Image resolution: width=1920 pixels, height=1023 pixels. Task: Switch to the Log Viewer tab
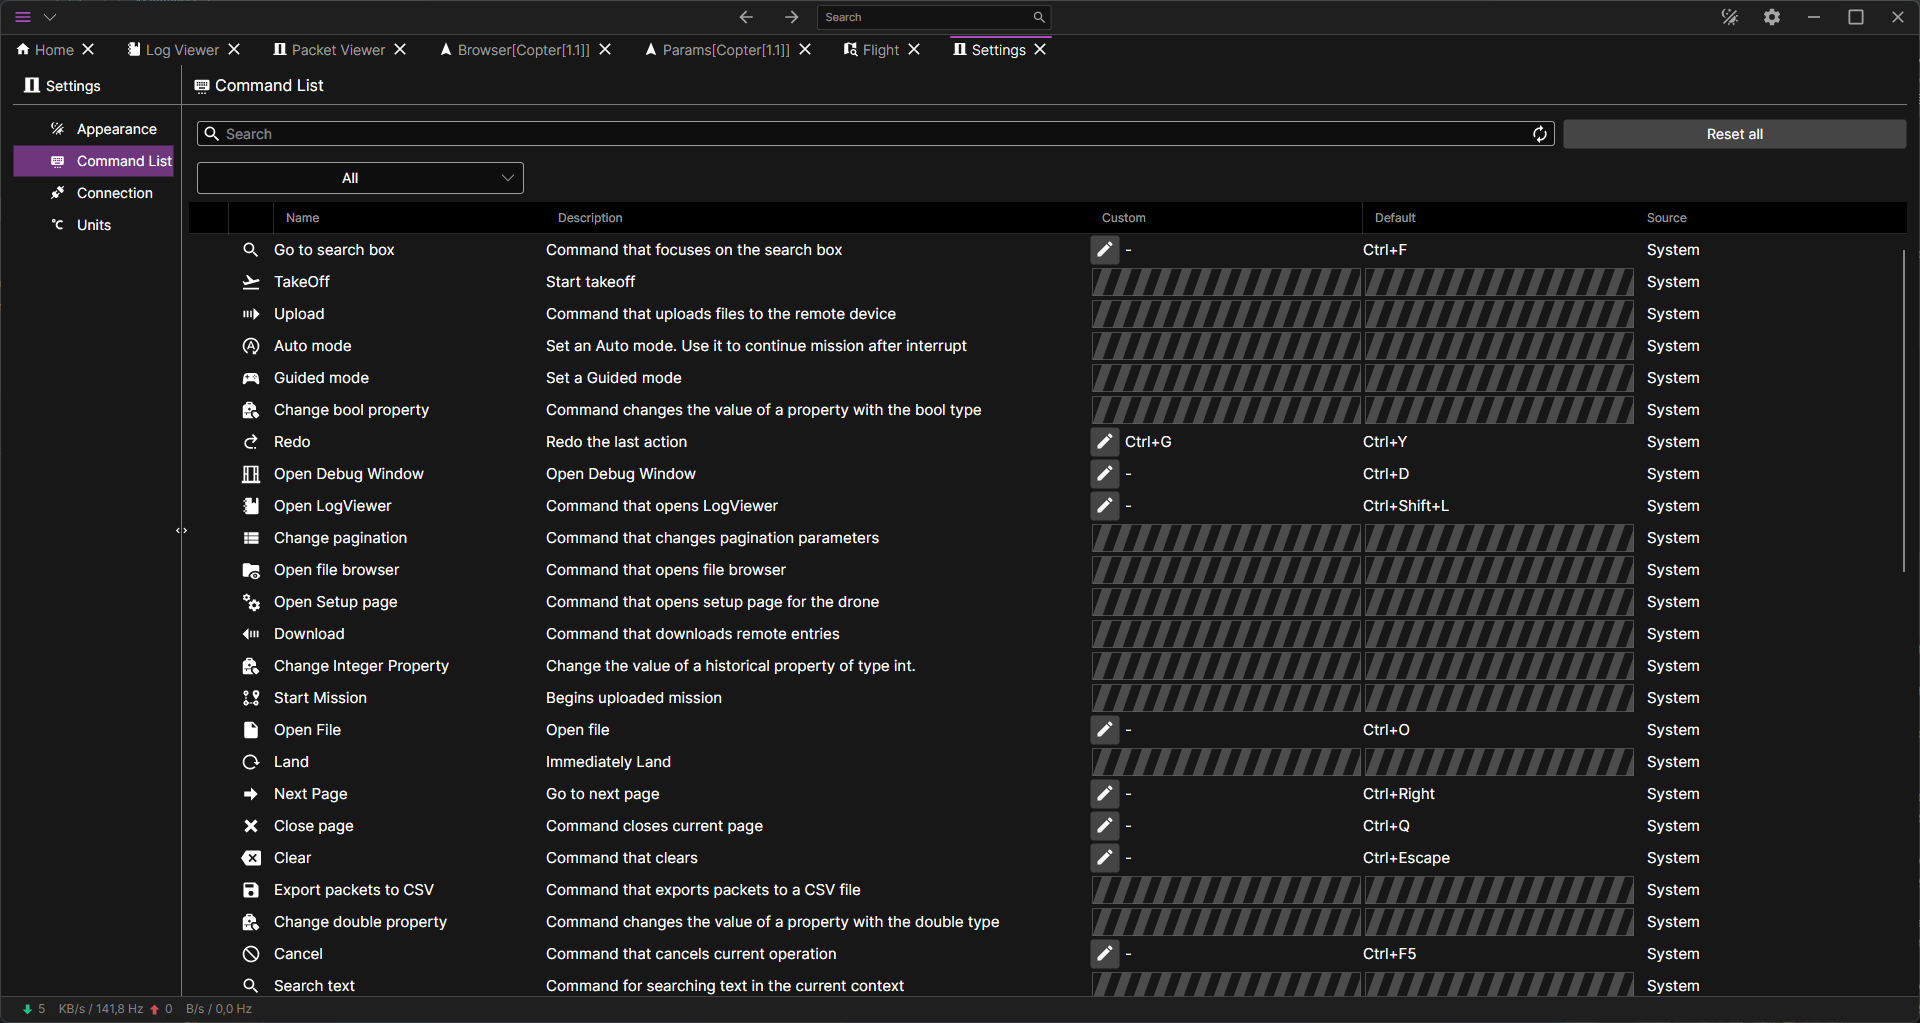tap(181, 50)
